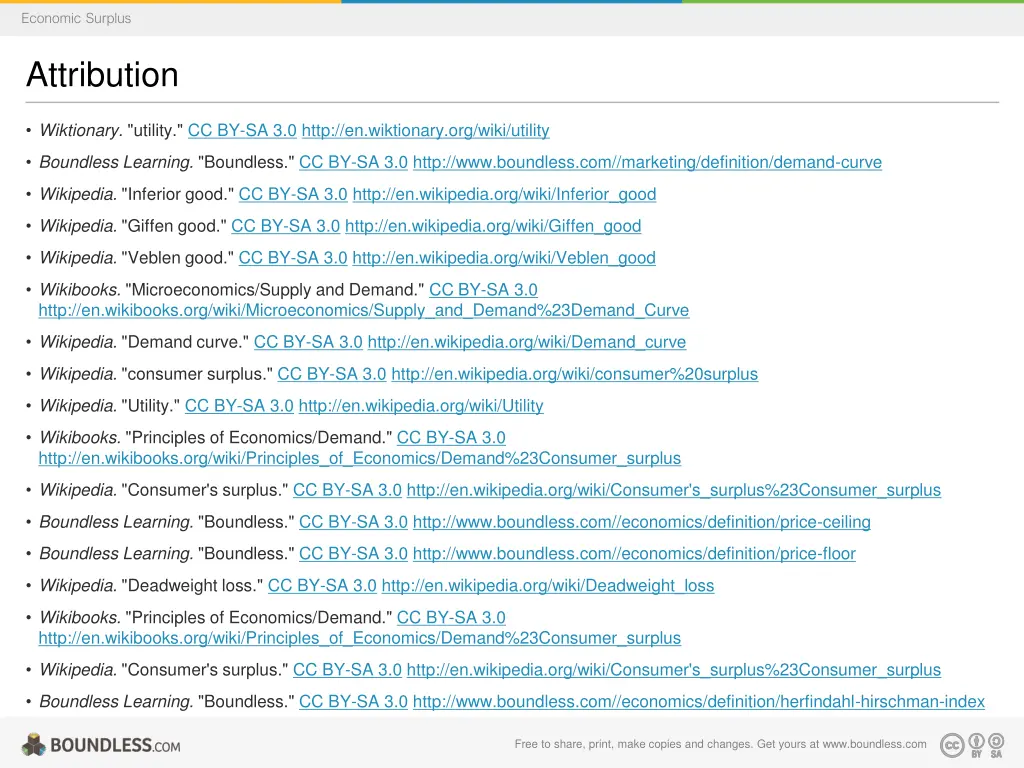Visit the wikipedia Deadweight_loss URL
Viewport: 1024px width, 768px height.
coord(548,586)
